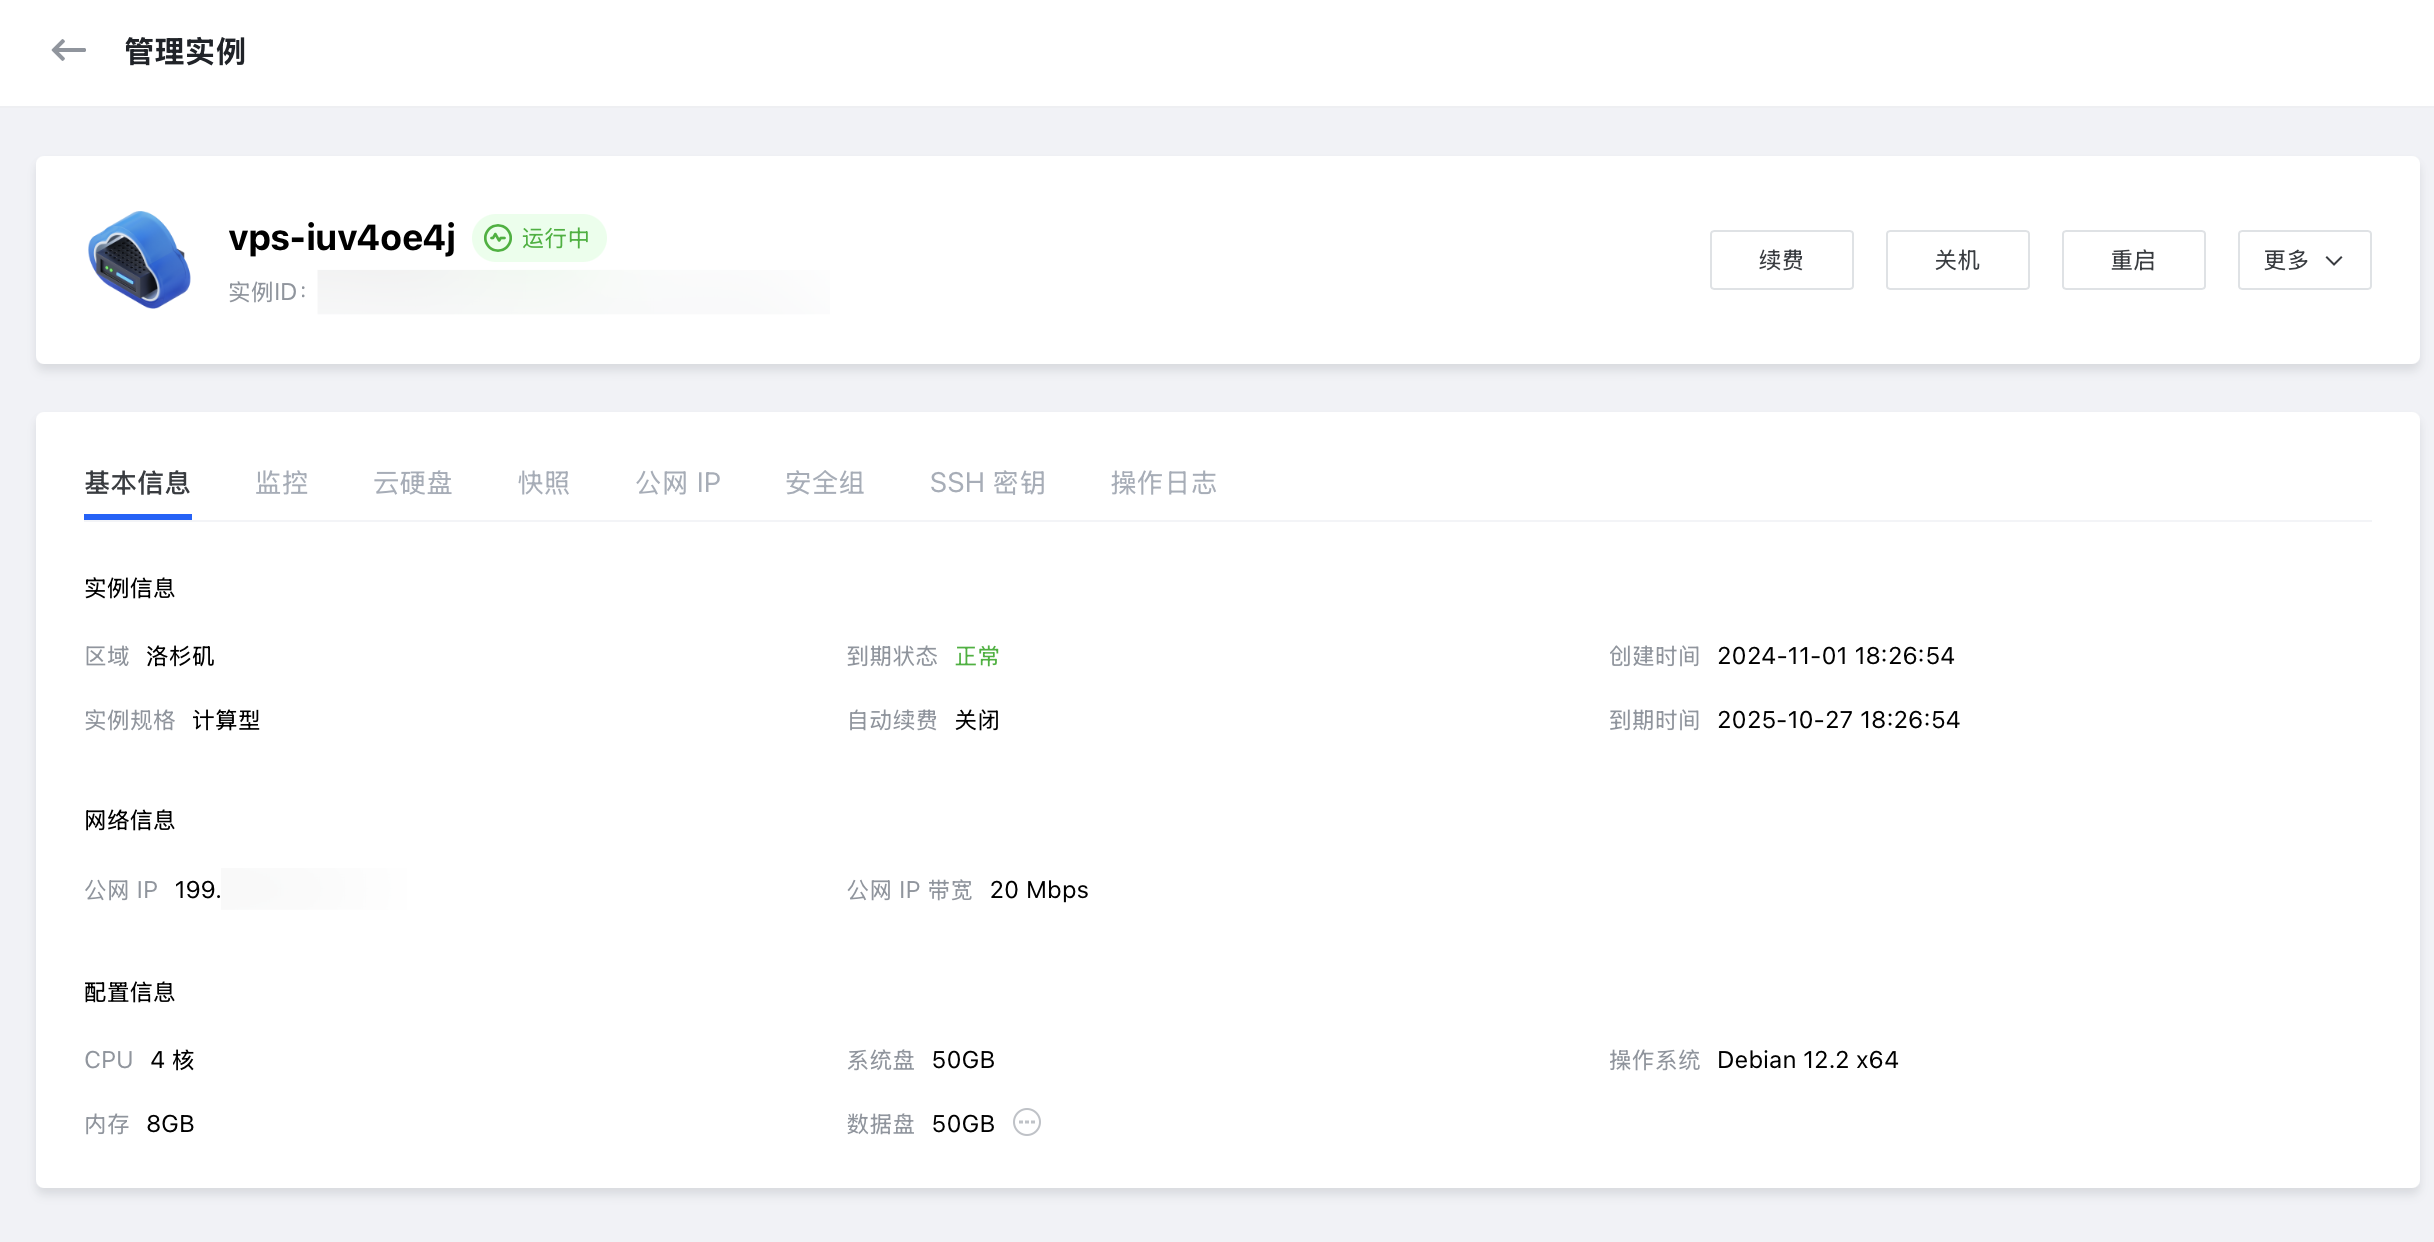Open the 安全组 tab

click(825, 483)
